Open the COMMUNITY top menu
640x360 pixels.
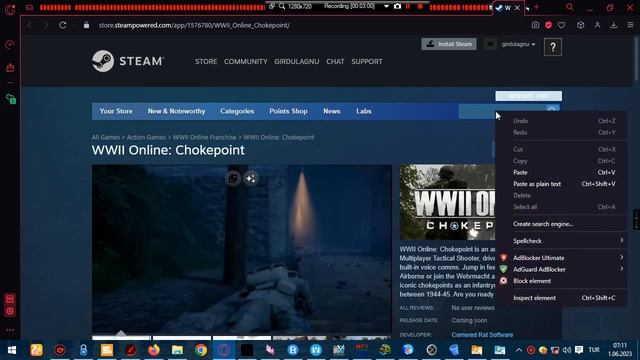click(245, 62)
